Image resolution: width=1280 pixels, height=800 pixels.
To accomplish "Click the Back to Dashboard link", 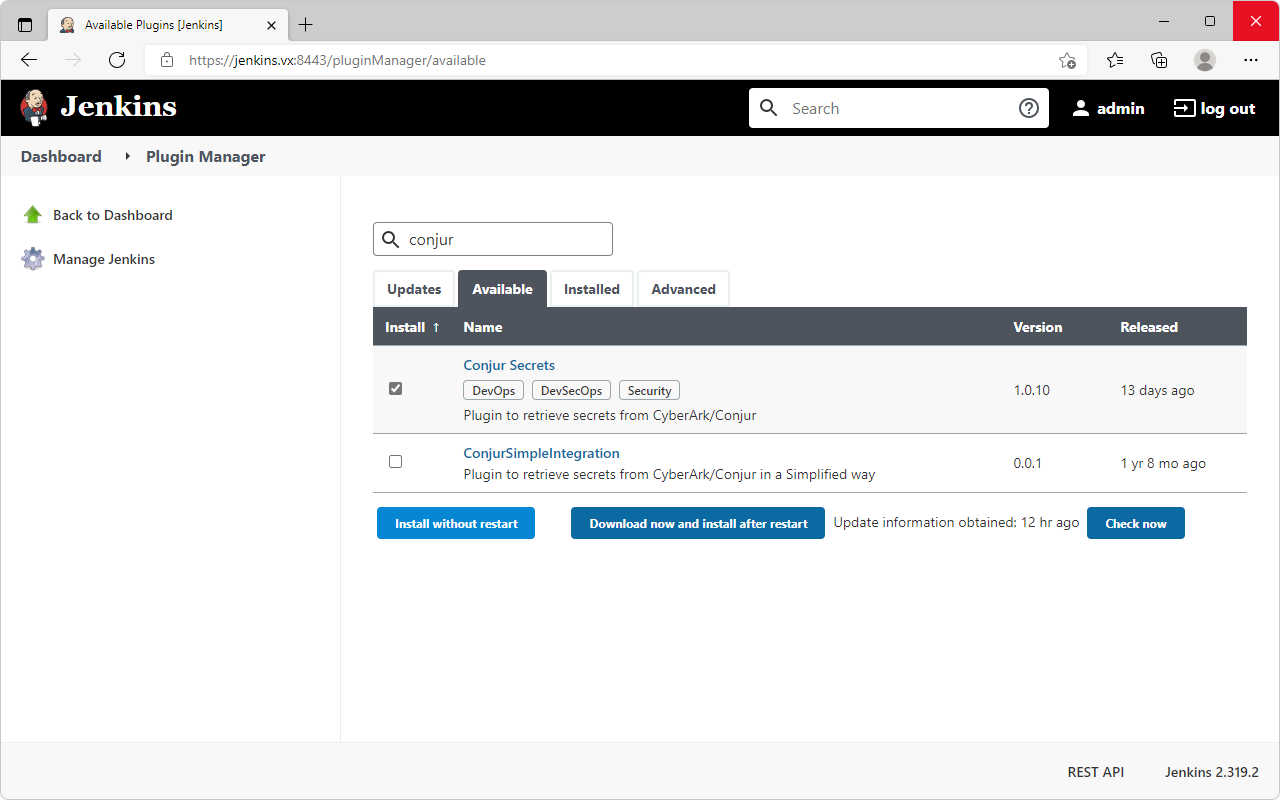I will click(x=113, y=215).
